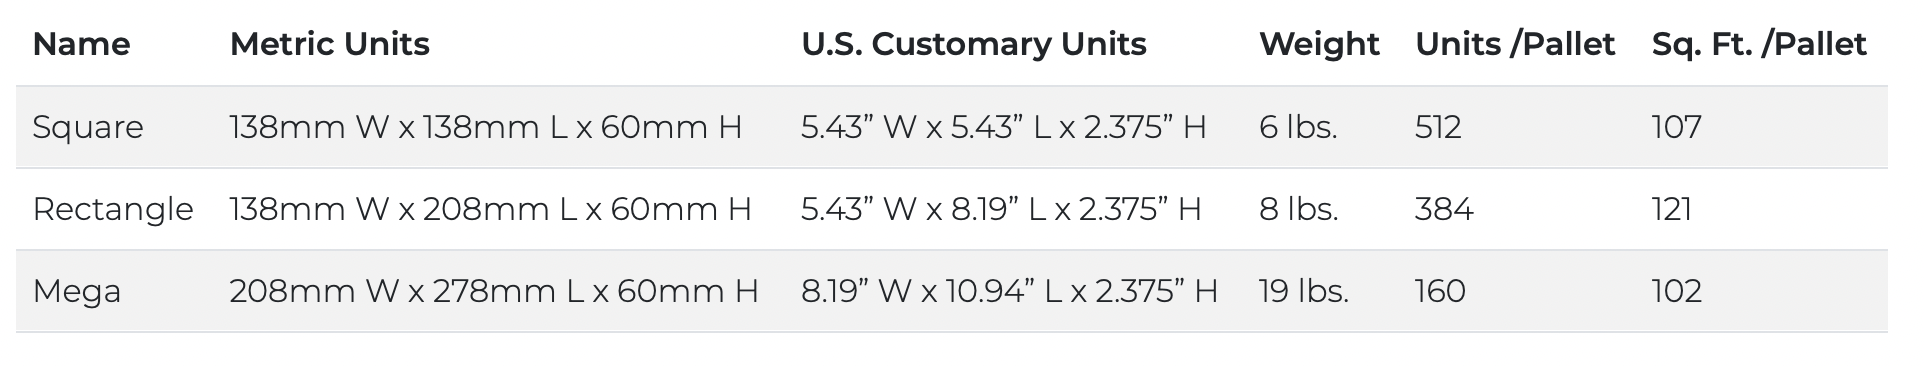This screenshot has width=1924, height=366.
Task: Click the Name column header
Action: (x=81, y=44)
